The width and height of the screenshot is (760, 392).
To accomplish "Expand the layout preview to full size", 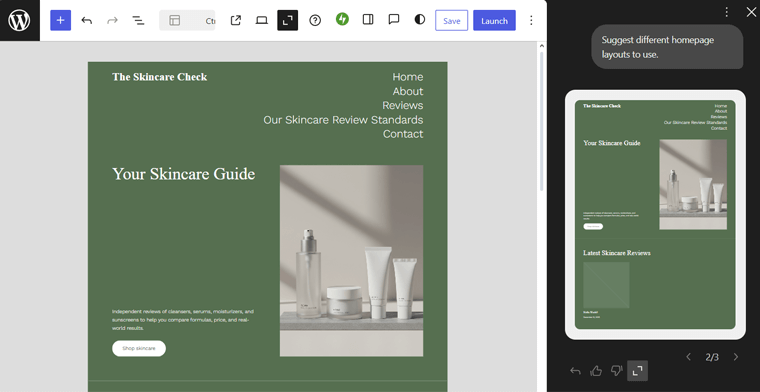I will [637, 371].
